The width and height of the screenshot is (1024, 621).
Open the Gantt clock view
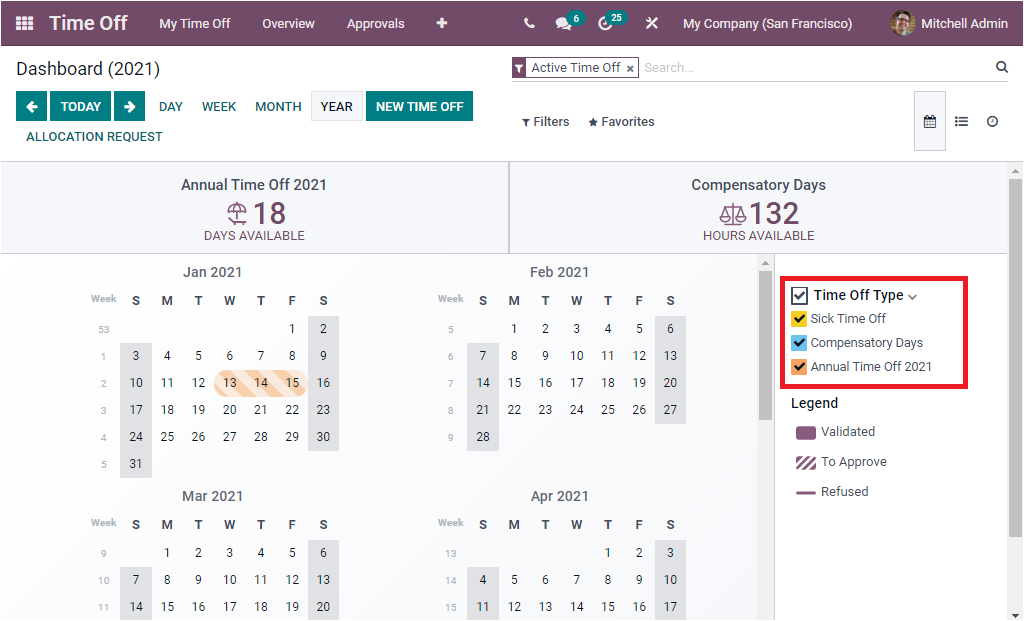point(991,121)
